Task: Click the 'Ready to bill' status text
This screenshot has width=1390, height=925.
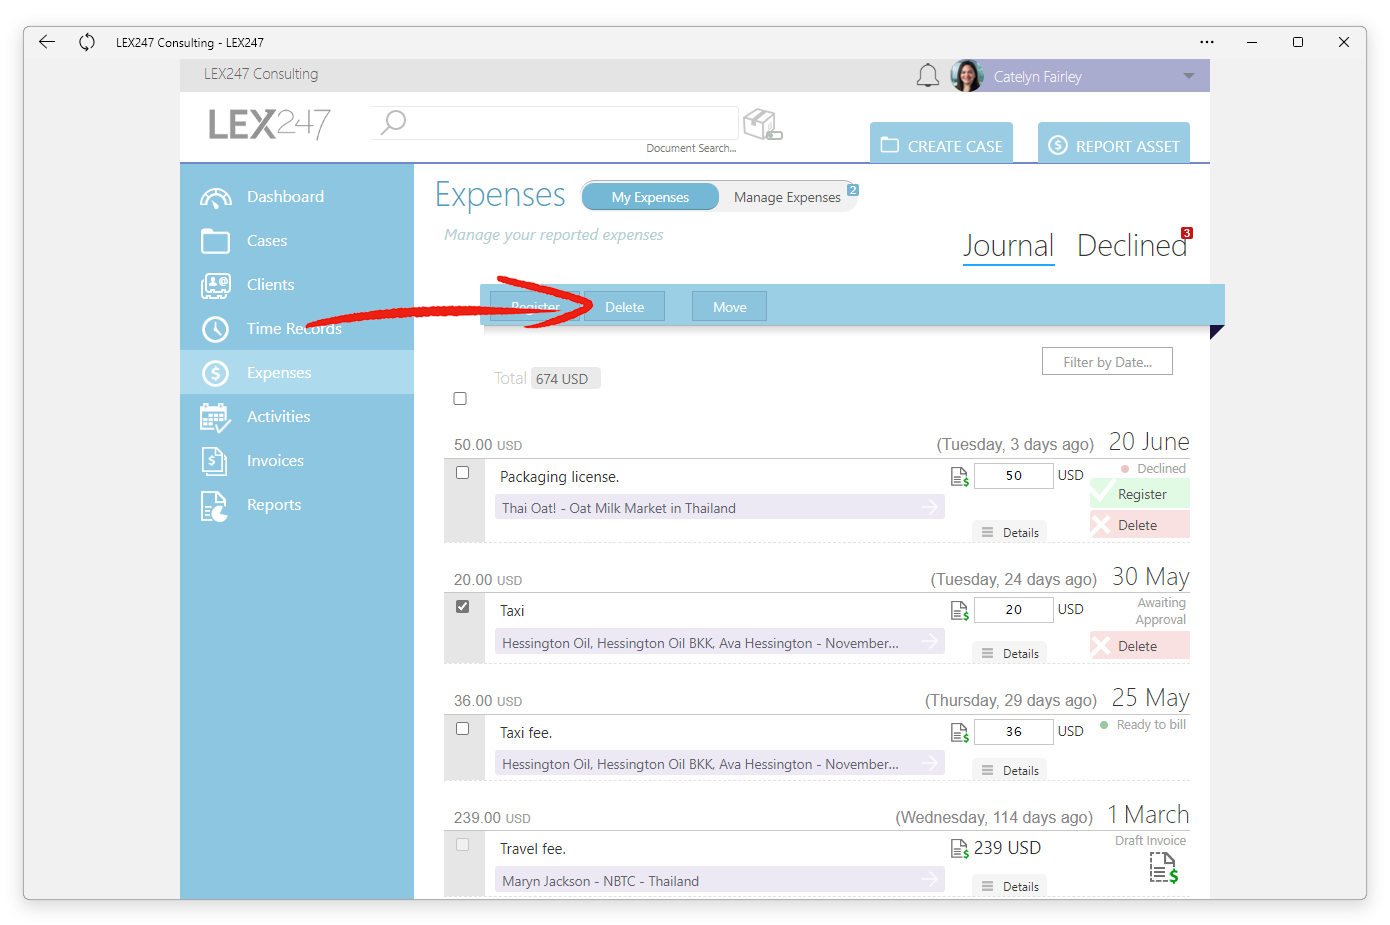Action: pyautogui.click(x=1151, y=725)
